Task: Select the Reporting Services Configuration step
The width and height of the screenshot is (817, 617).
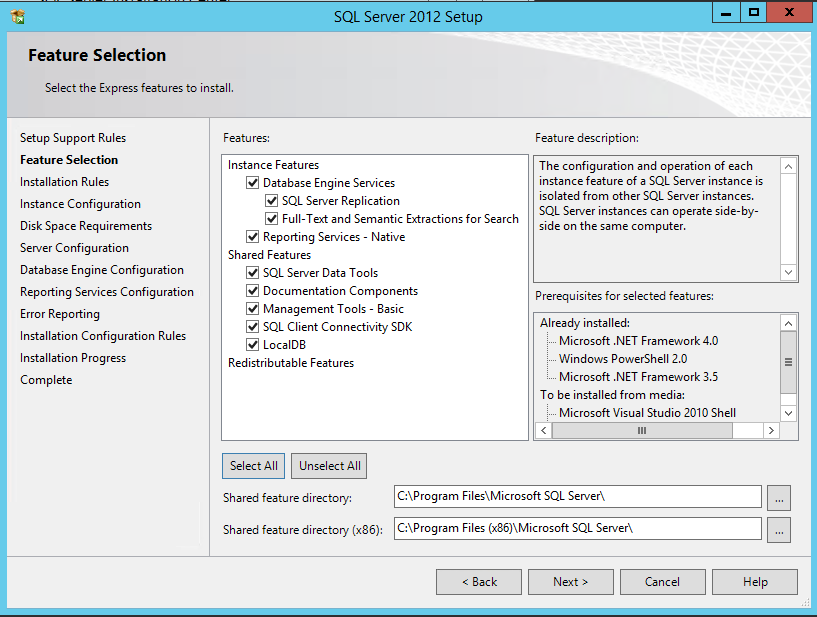Action: coord(107,292)
